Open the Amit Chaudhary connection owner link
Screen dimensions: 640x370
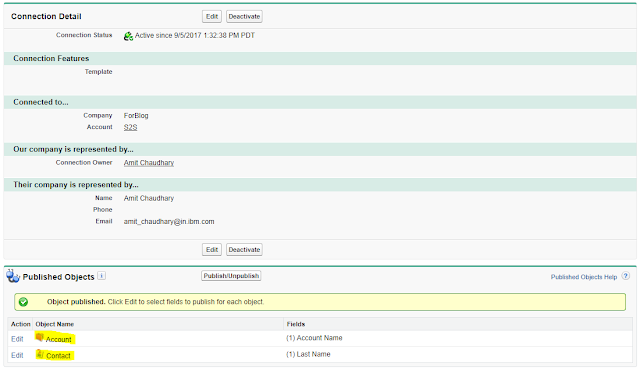(x=149, y=163)
